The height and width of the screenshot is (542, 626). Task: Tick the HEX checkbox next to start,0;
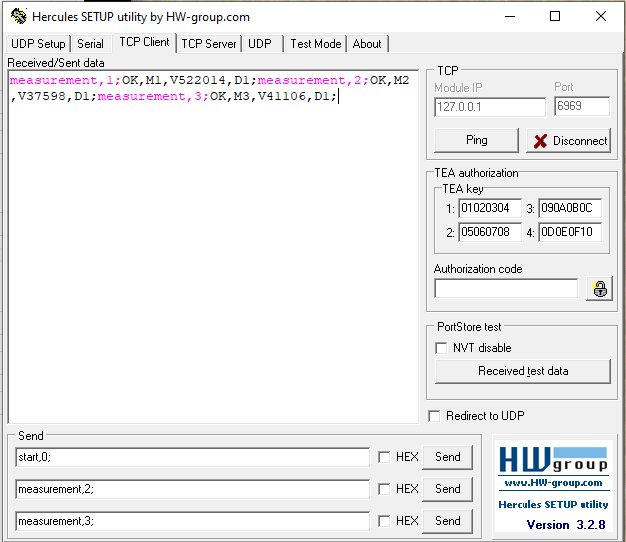pyautogui.click(x=384, y=457)
